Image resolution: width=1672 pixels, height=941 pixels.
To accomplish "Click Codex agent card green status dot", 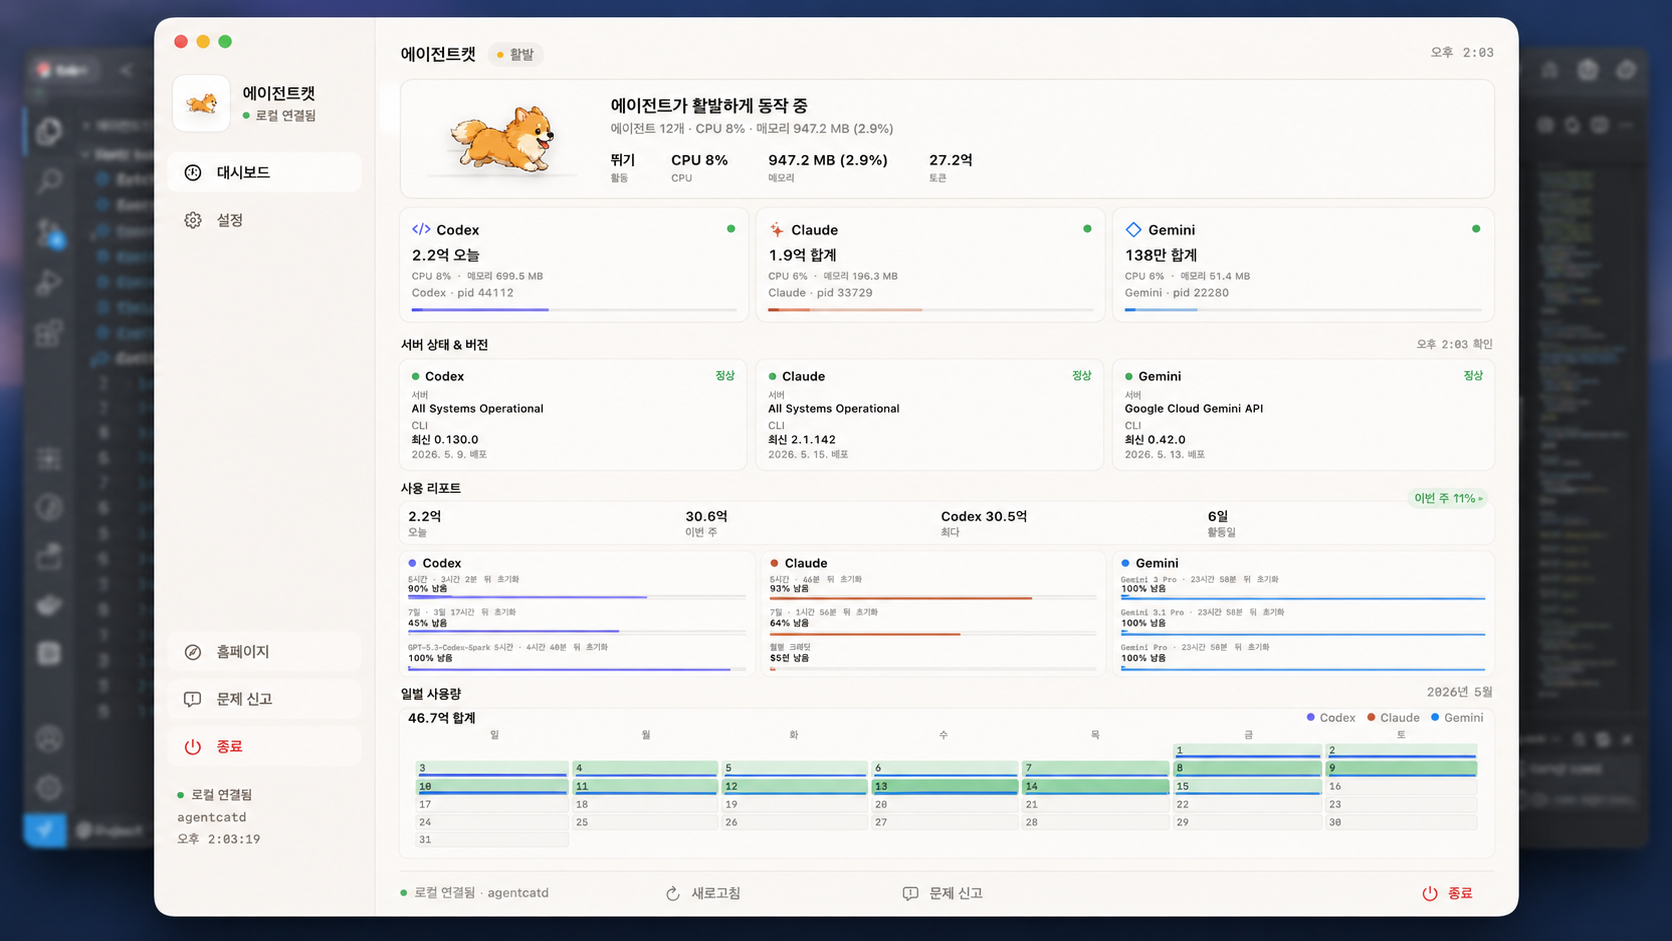I will tap(731, 229).
